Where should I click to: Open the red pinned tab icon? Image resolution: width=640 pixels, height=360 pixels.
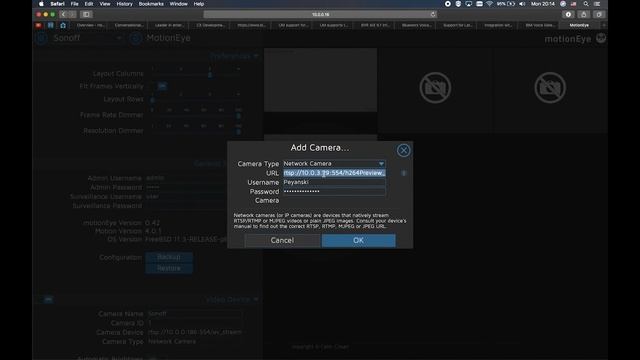pos(38,25)
